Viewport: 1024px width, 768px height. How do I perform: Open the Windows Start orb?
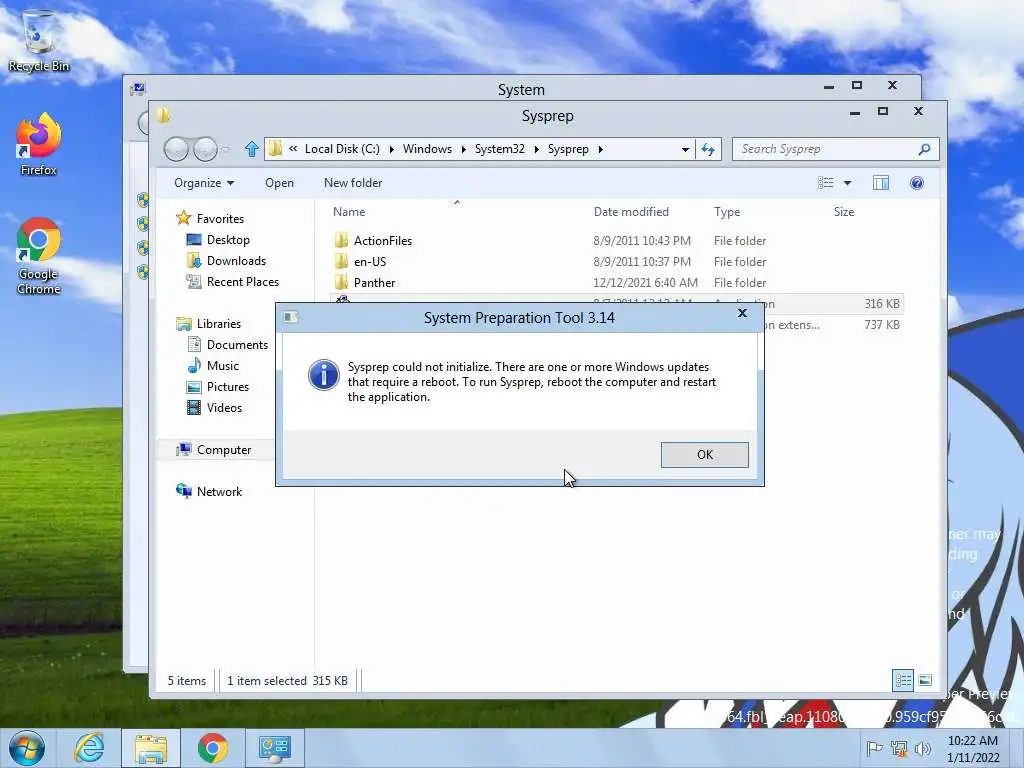(x=27, y=748)
